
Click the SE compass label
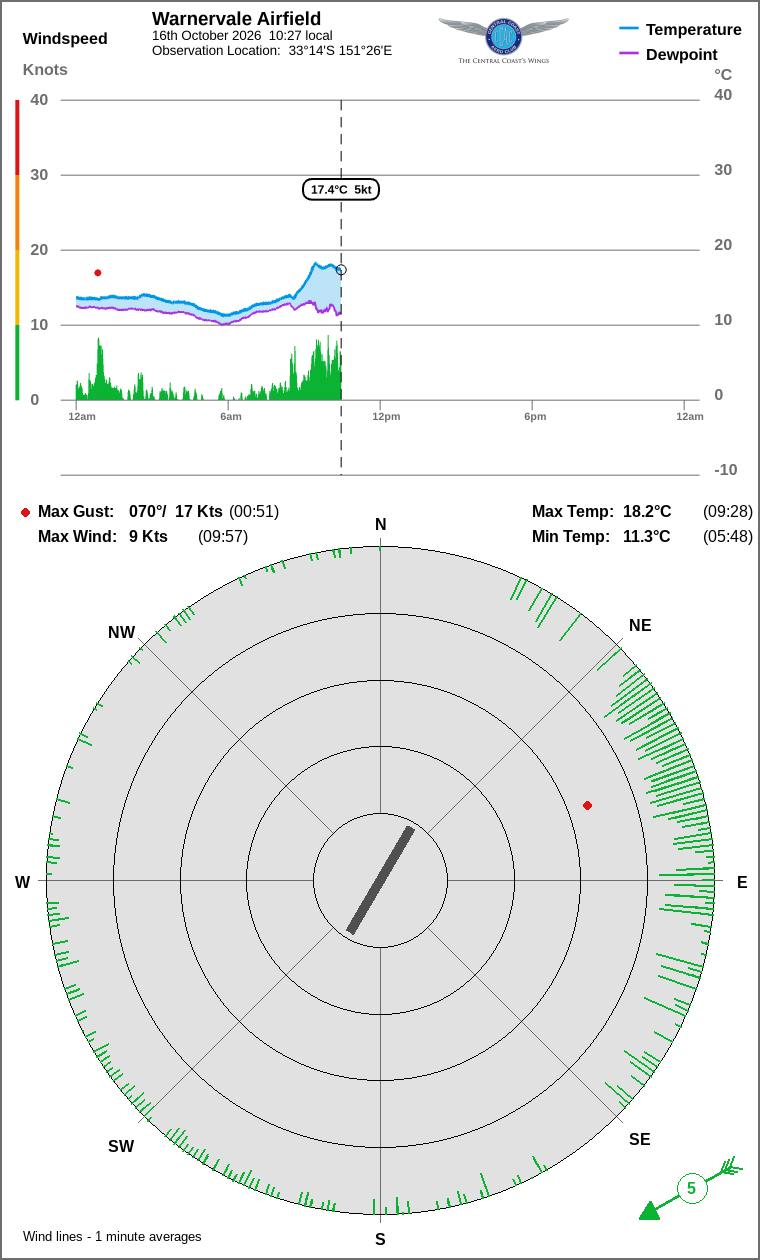pos(640,1140)
